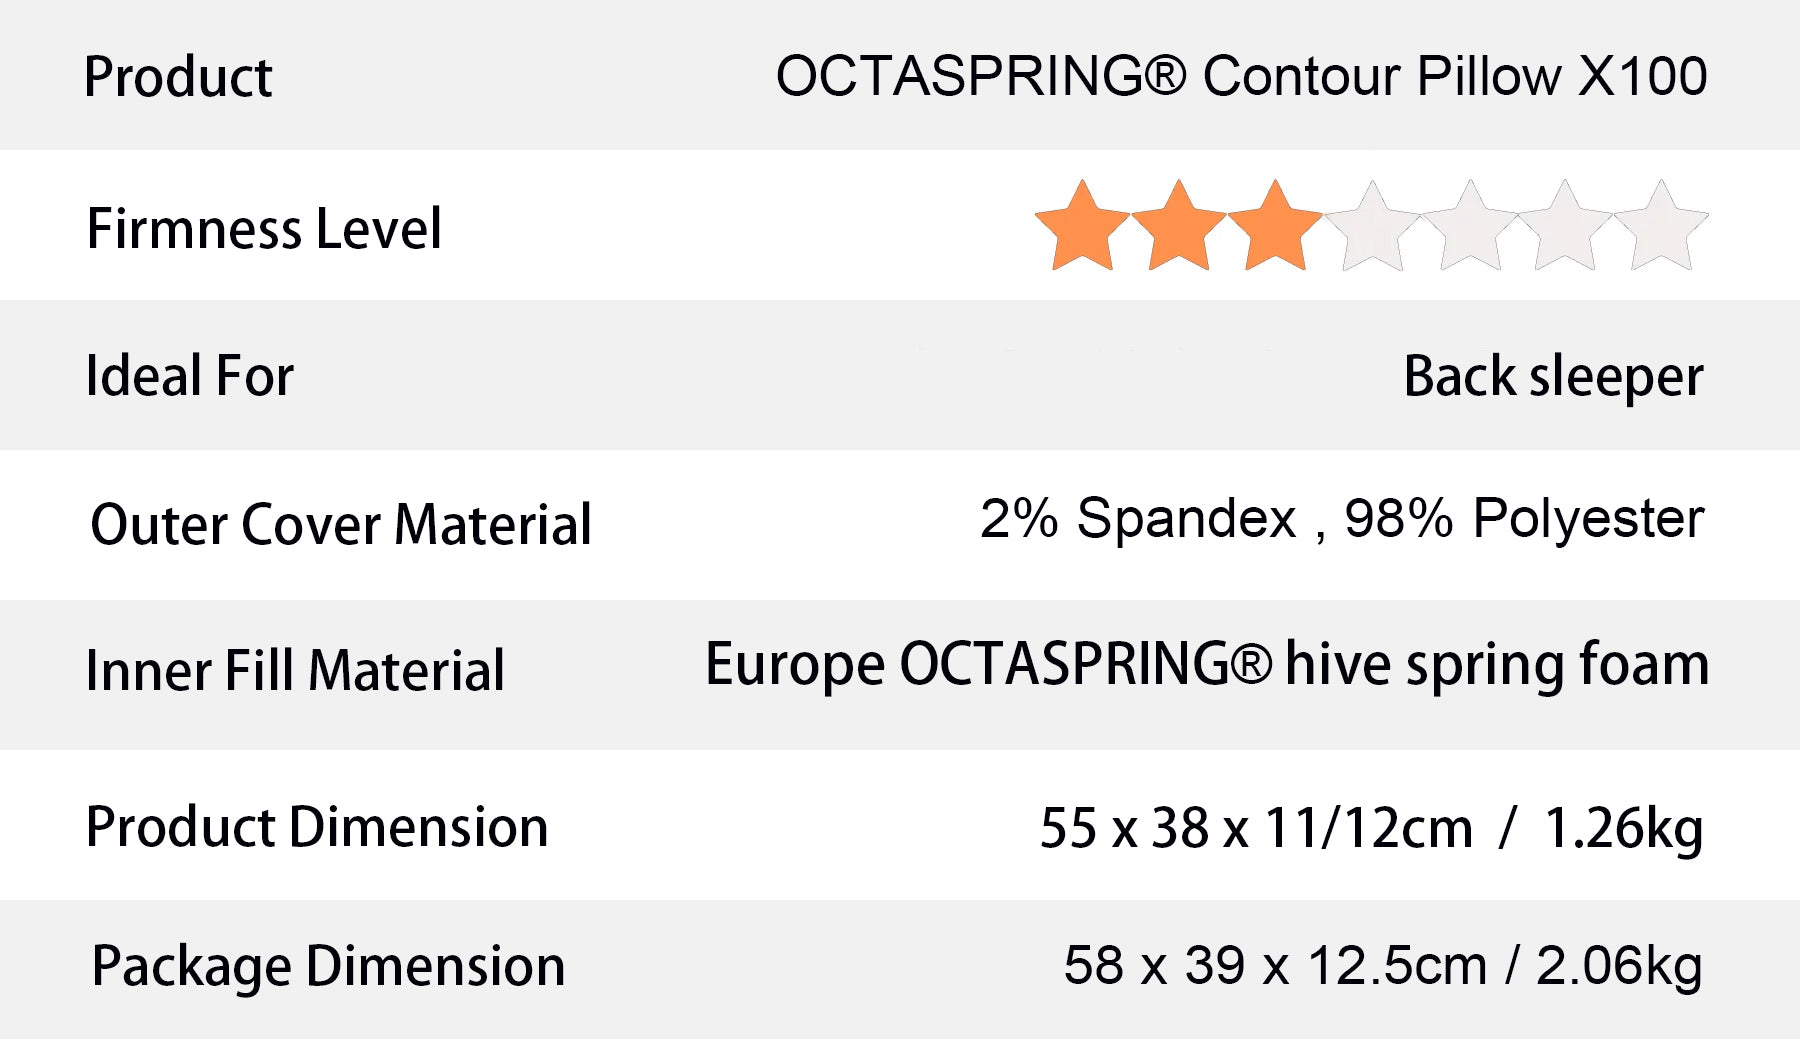Select the OCTASPRING Contour Pillow X100 text
This screenshot has width=1800, height=1039.
pyautogui.click(x=1241, y=76)
